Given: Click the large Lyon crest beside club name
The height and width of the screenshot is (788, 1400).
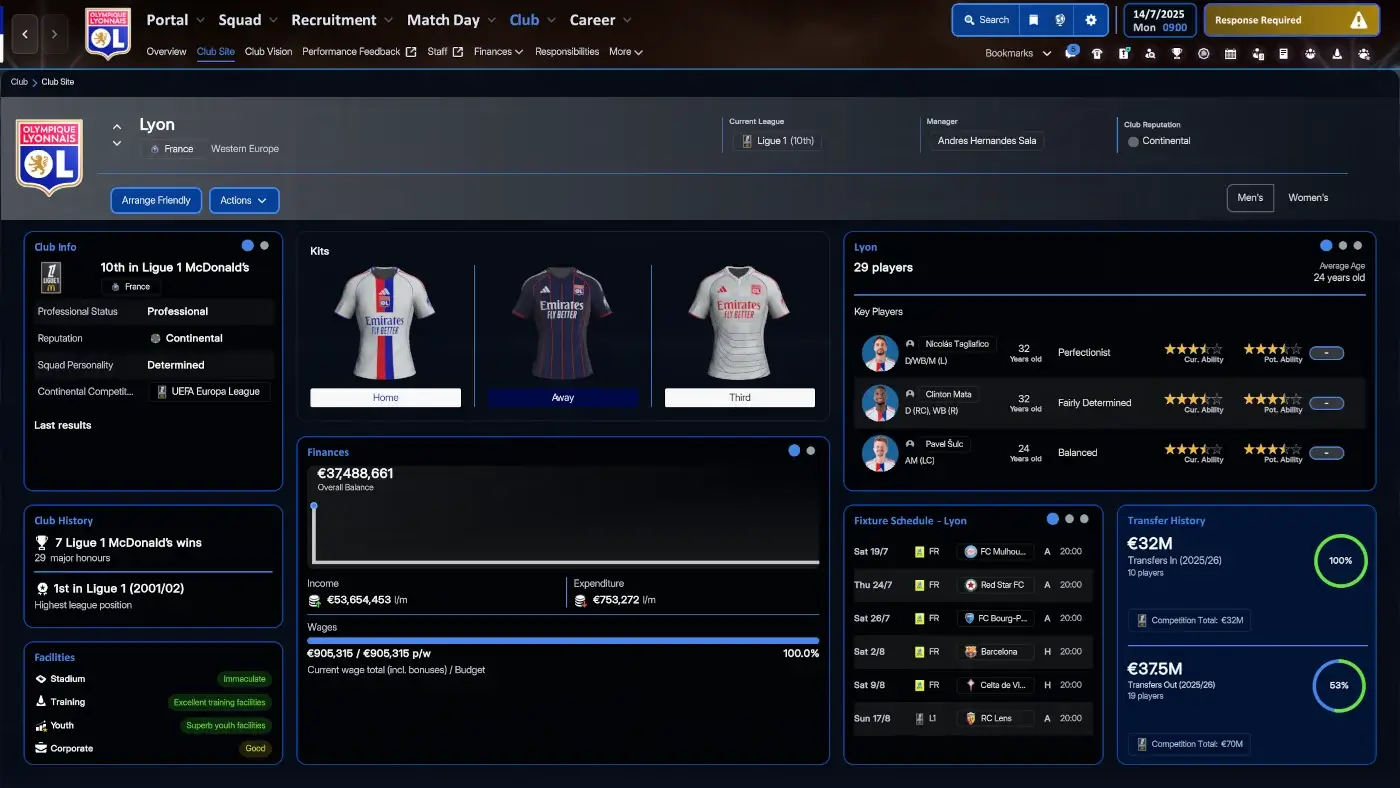Looking at the screenshot, I should pyautogui.click(x=49, y=157).
